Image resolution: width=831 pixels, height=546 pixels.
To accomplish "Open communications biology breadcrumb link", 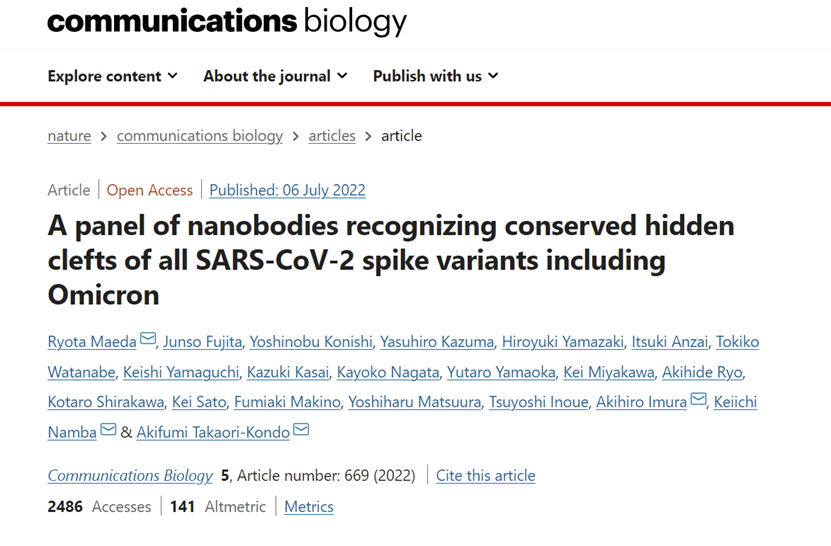I will (x=200, y=136).
